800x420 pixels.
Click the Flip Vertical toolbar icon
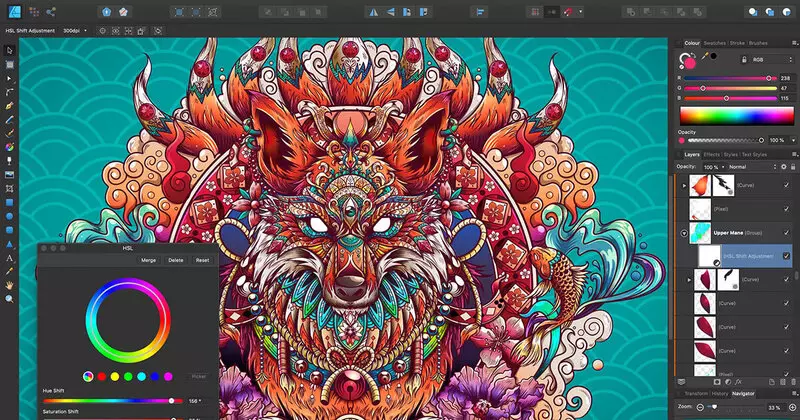coord(390,12)
